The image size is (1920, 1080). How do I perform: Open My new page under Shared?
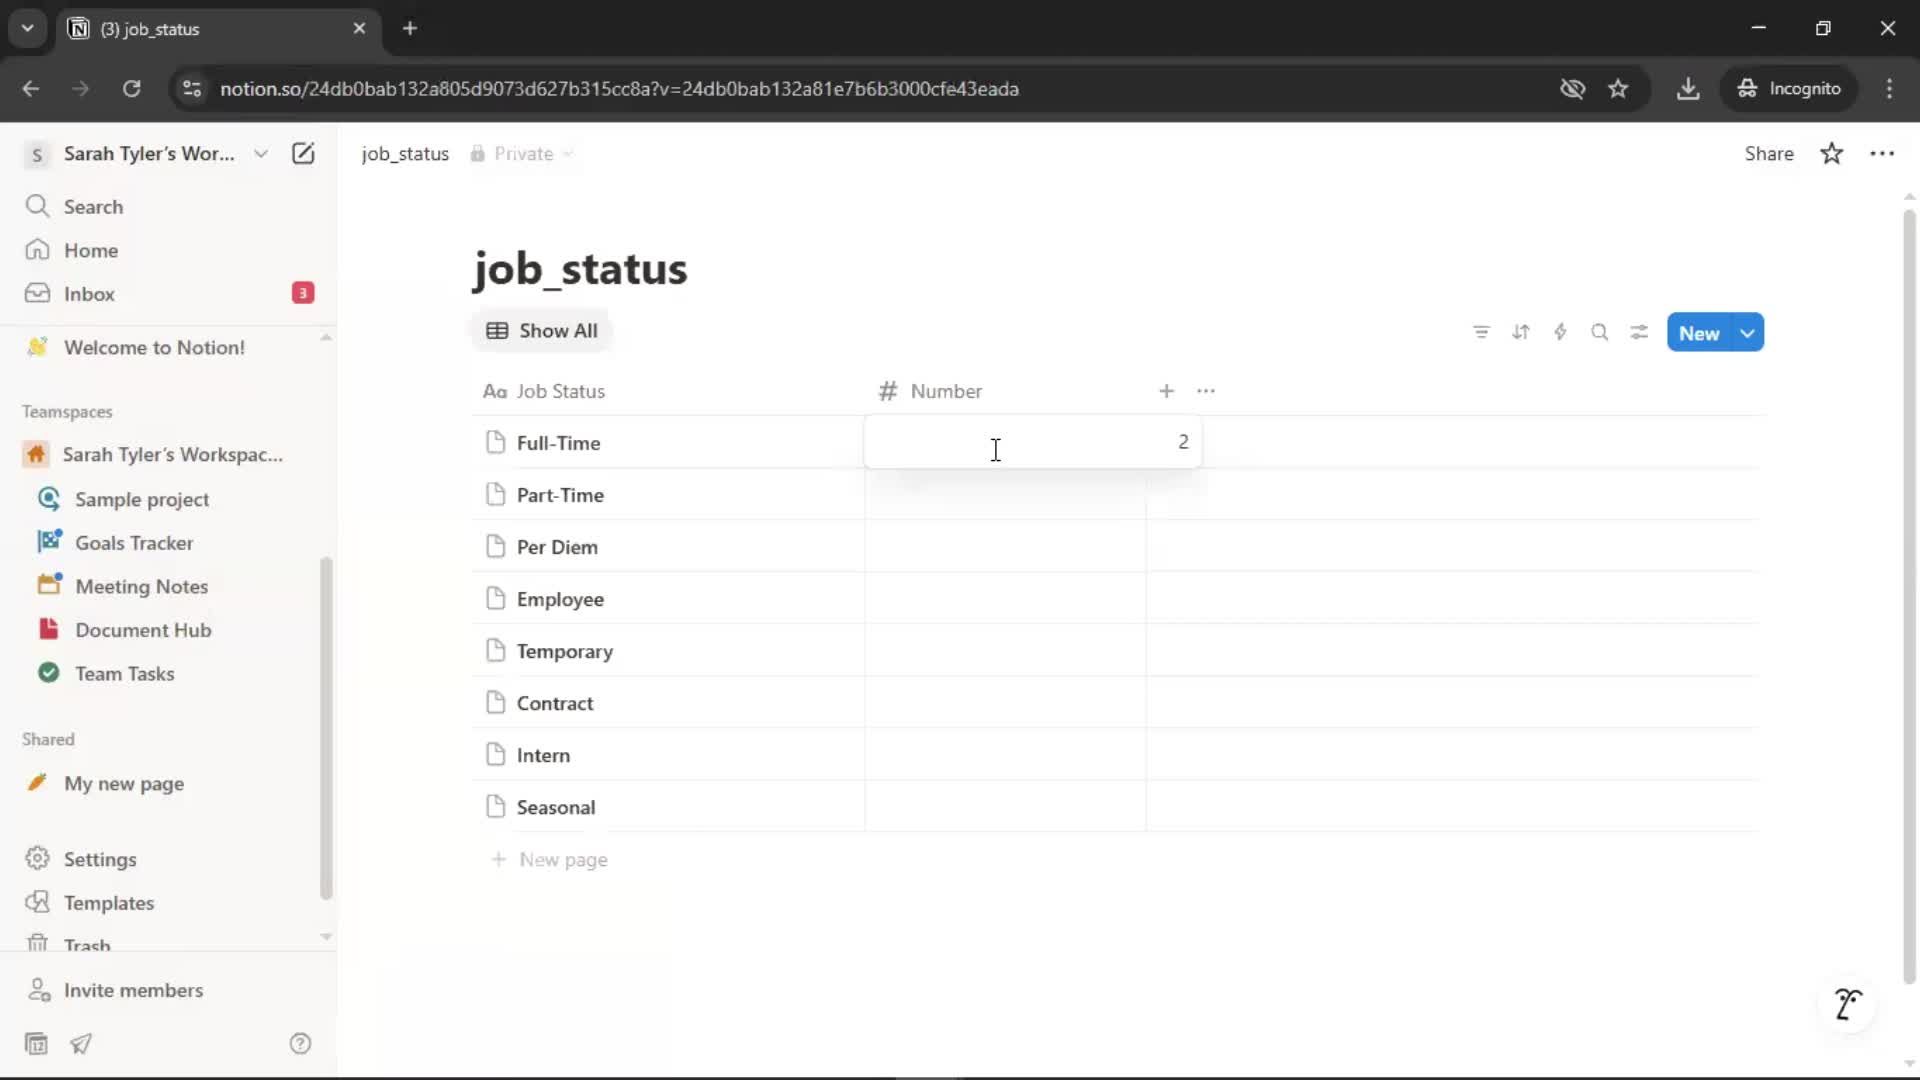coord(123,784)
